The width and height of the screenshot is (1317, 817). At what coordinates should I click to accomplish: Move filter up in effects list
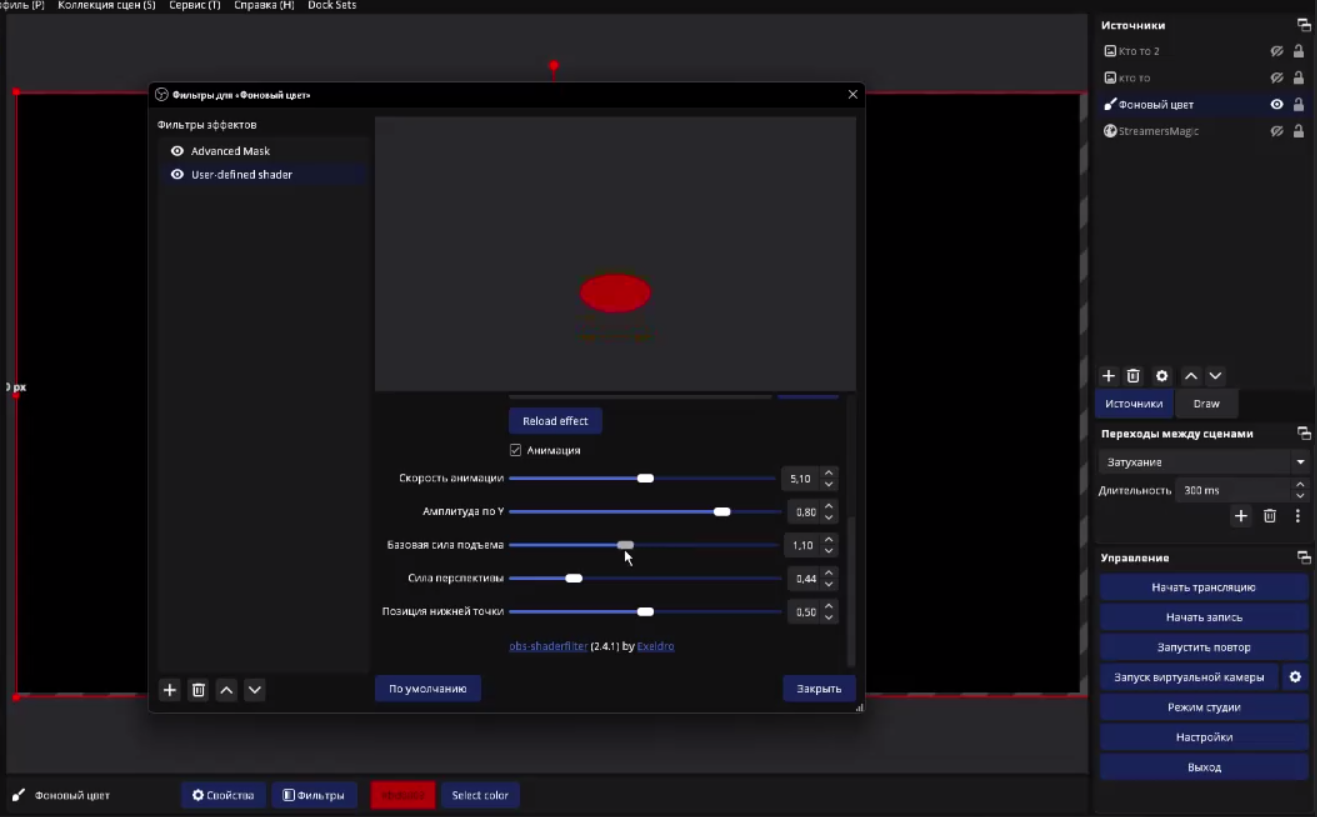pos(227,690)
